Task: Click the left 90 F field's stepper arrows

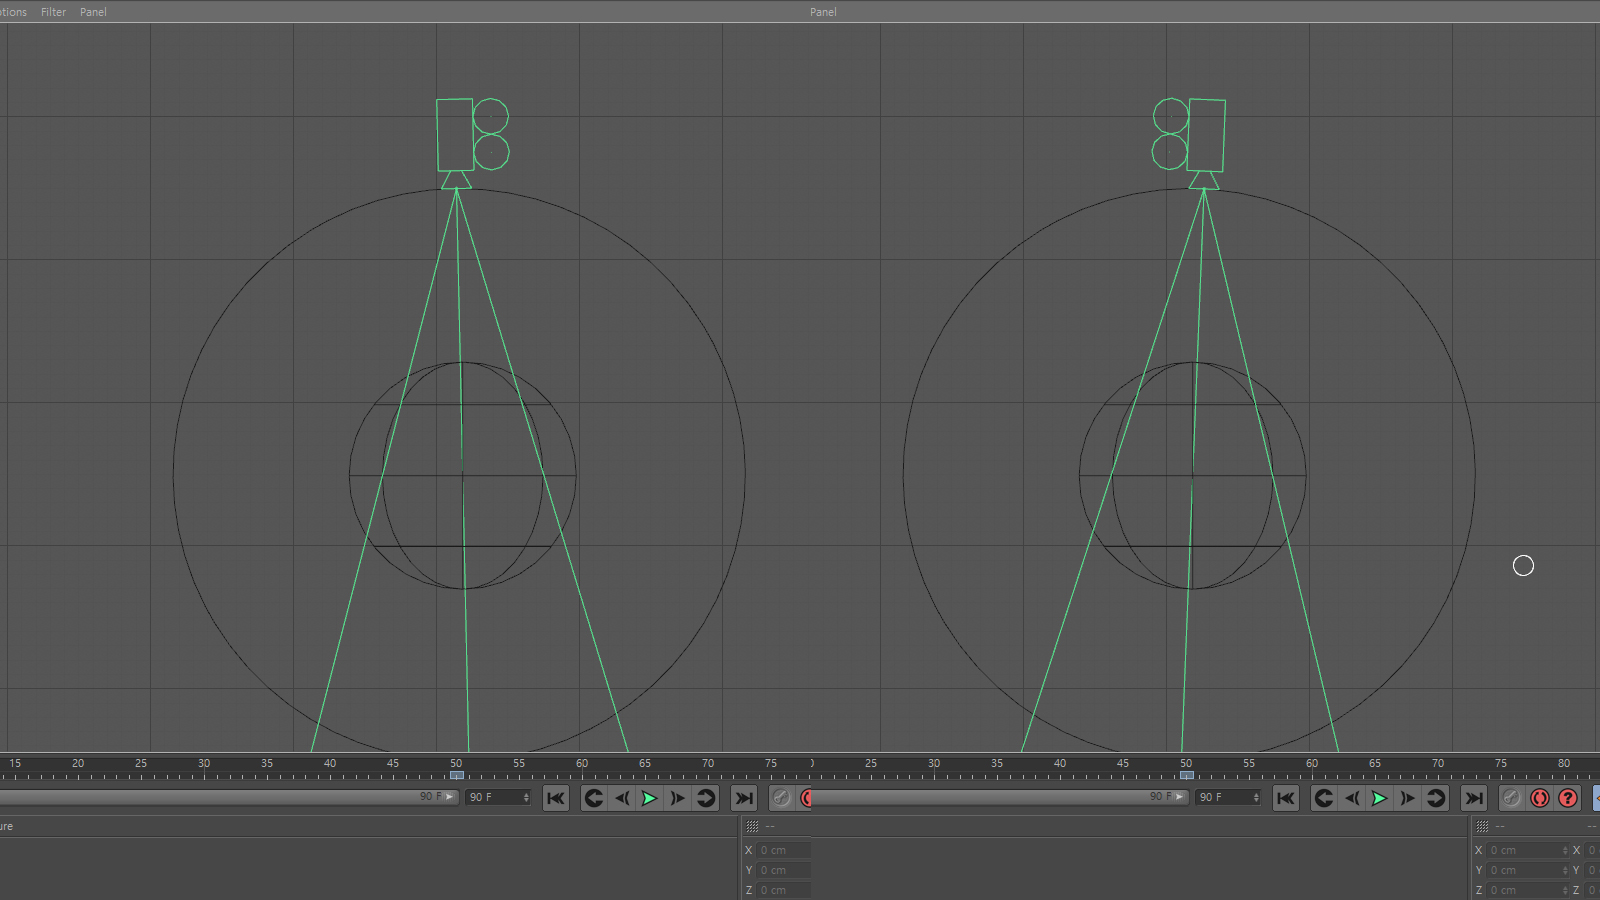Action: 526,797
